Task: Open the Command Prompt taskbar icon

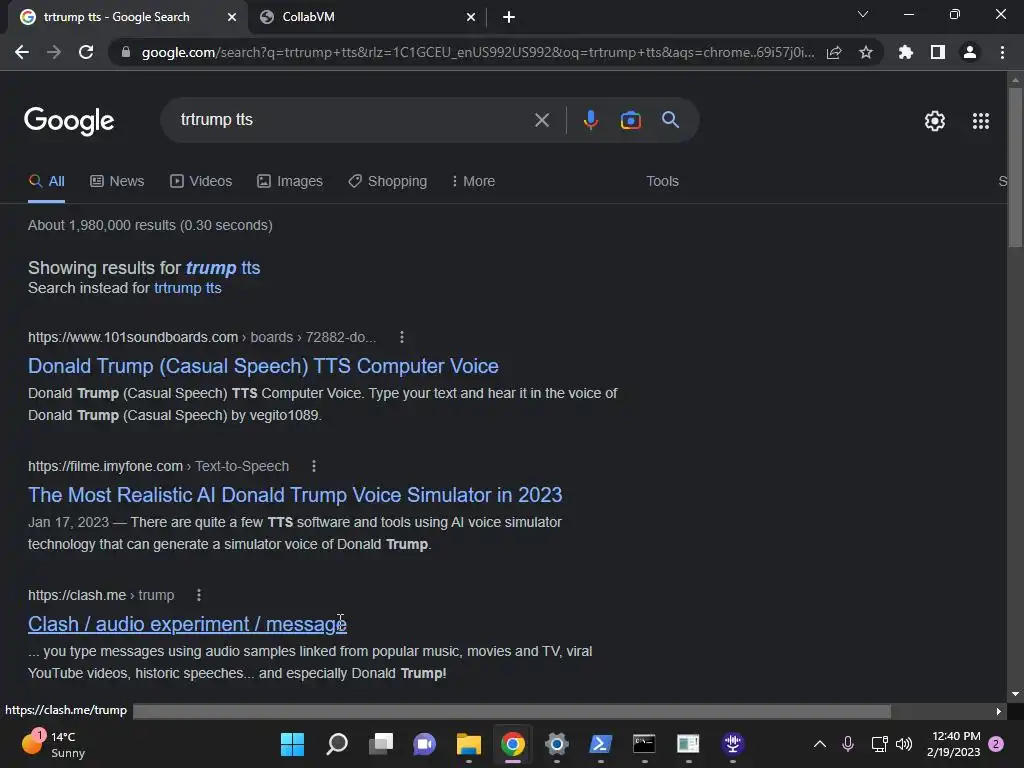Action: pos(644,744)
